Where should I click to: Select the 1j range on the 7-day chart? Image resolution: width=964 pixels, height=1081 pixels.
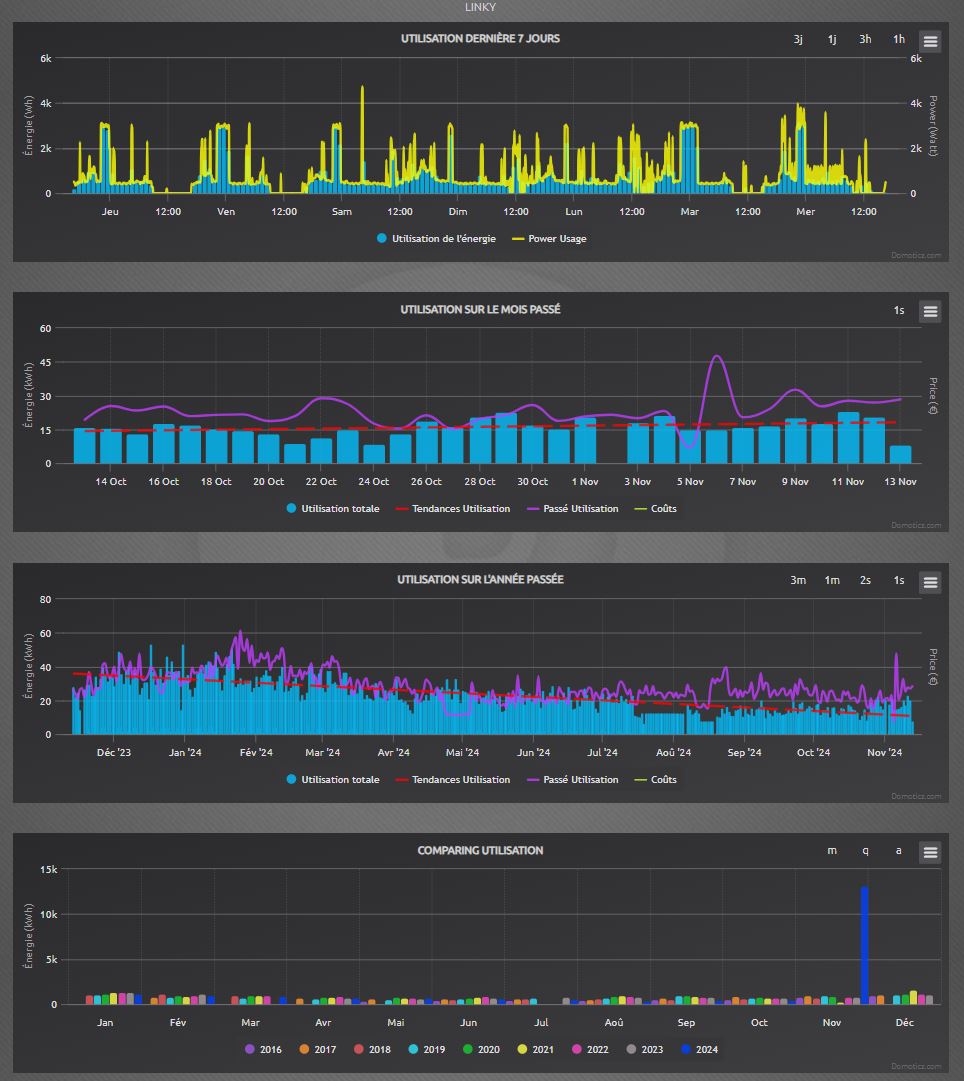pos(832,39)
